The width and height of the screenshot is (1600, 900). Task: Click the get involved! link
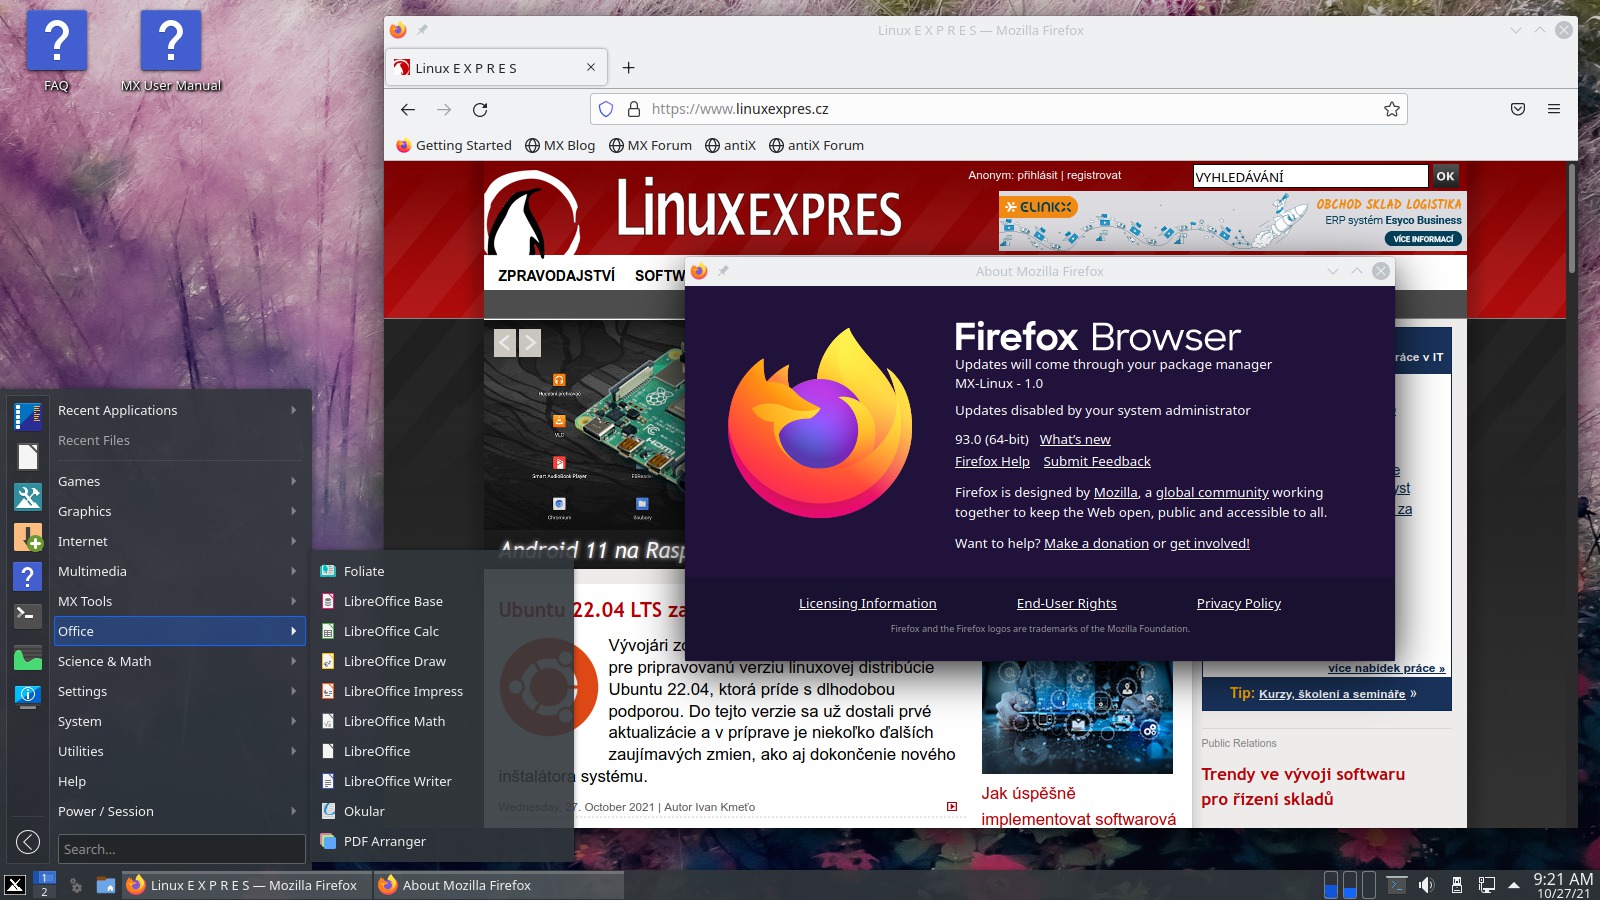1210,543
